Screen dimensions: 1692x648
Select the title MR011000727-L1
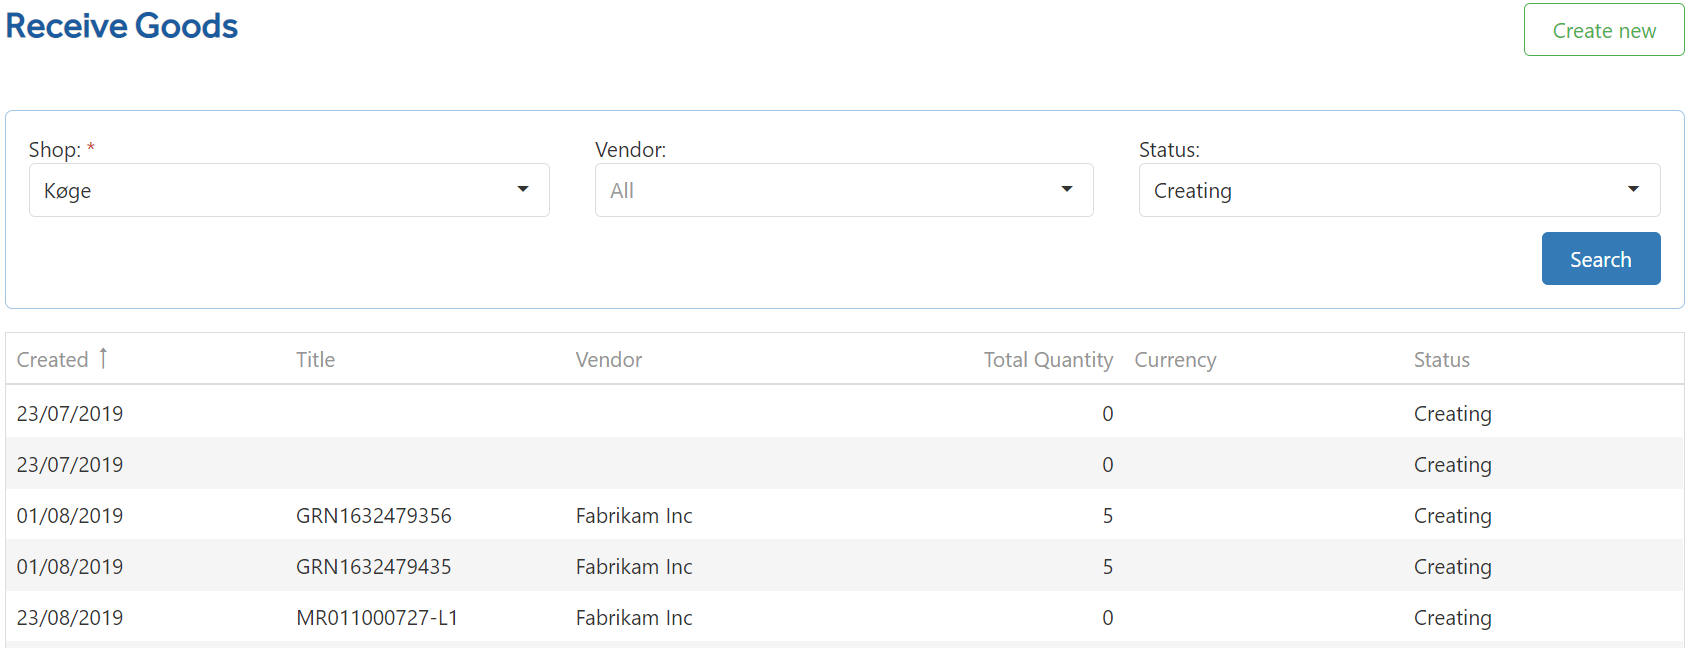pyautogui.click(x=377, y=618)
